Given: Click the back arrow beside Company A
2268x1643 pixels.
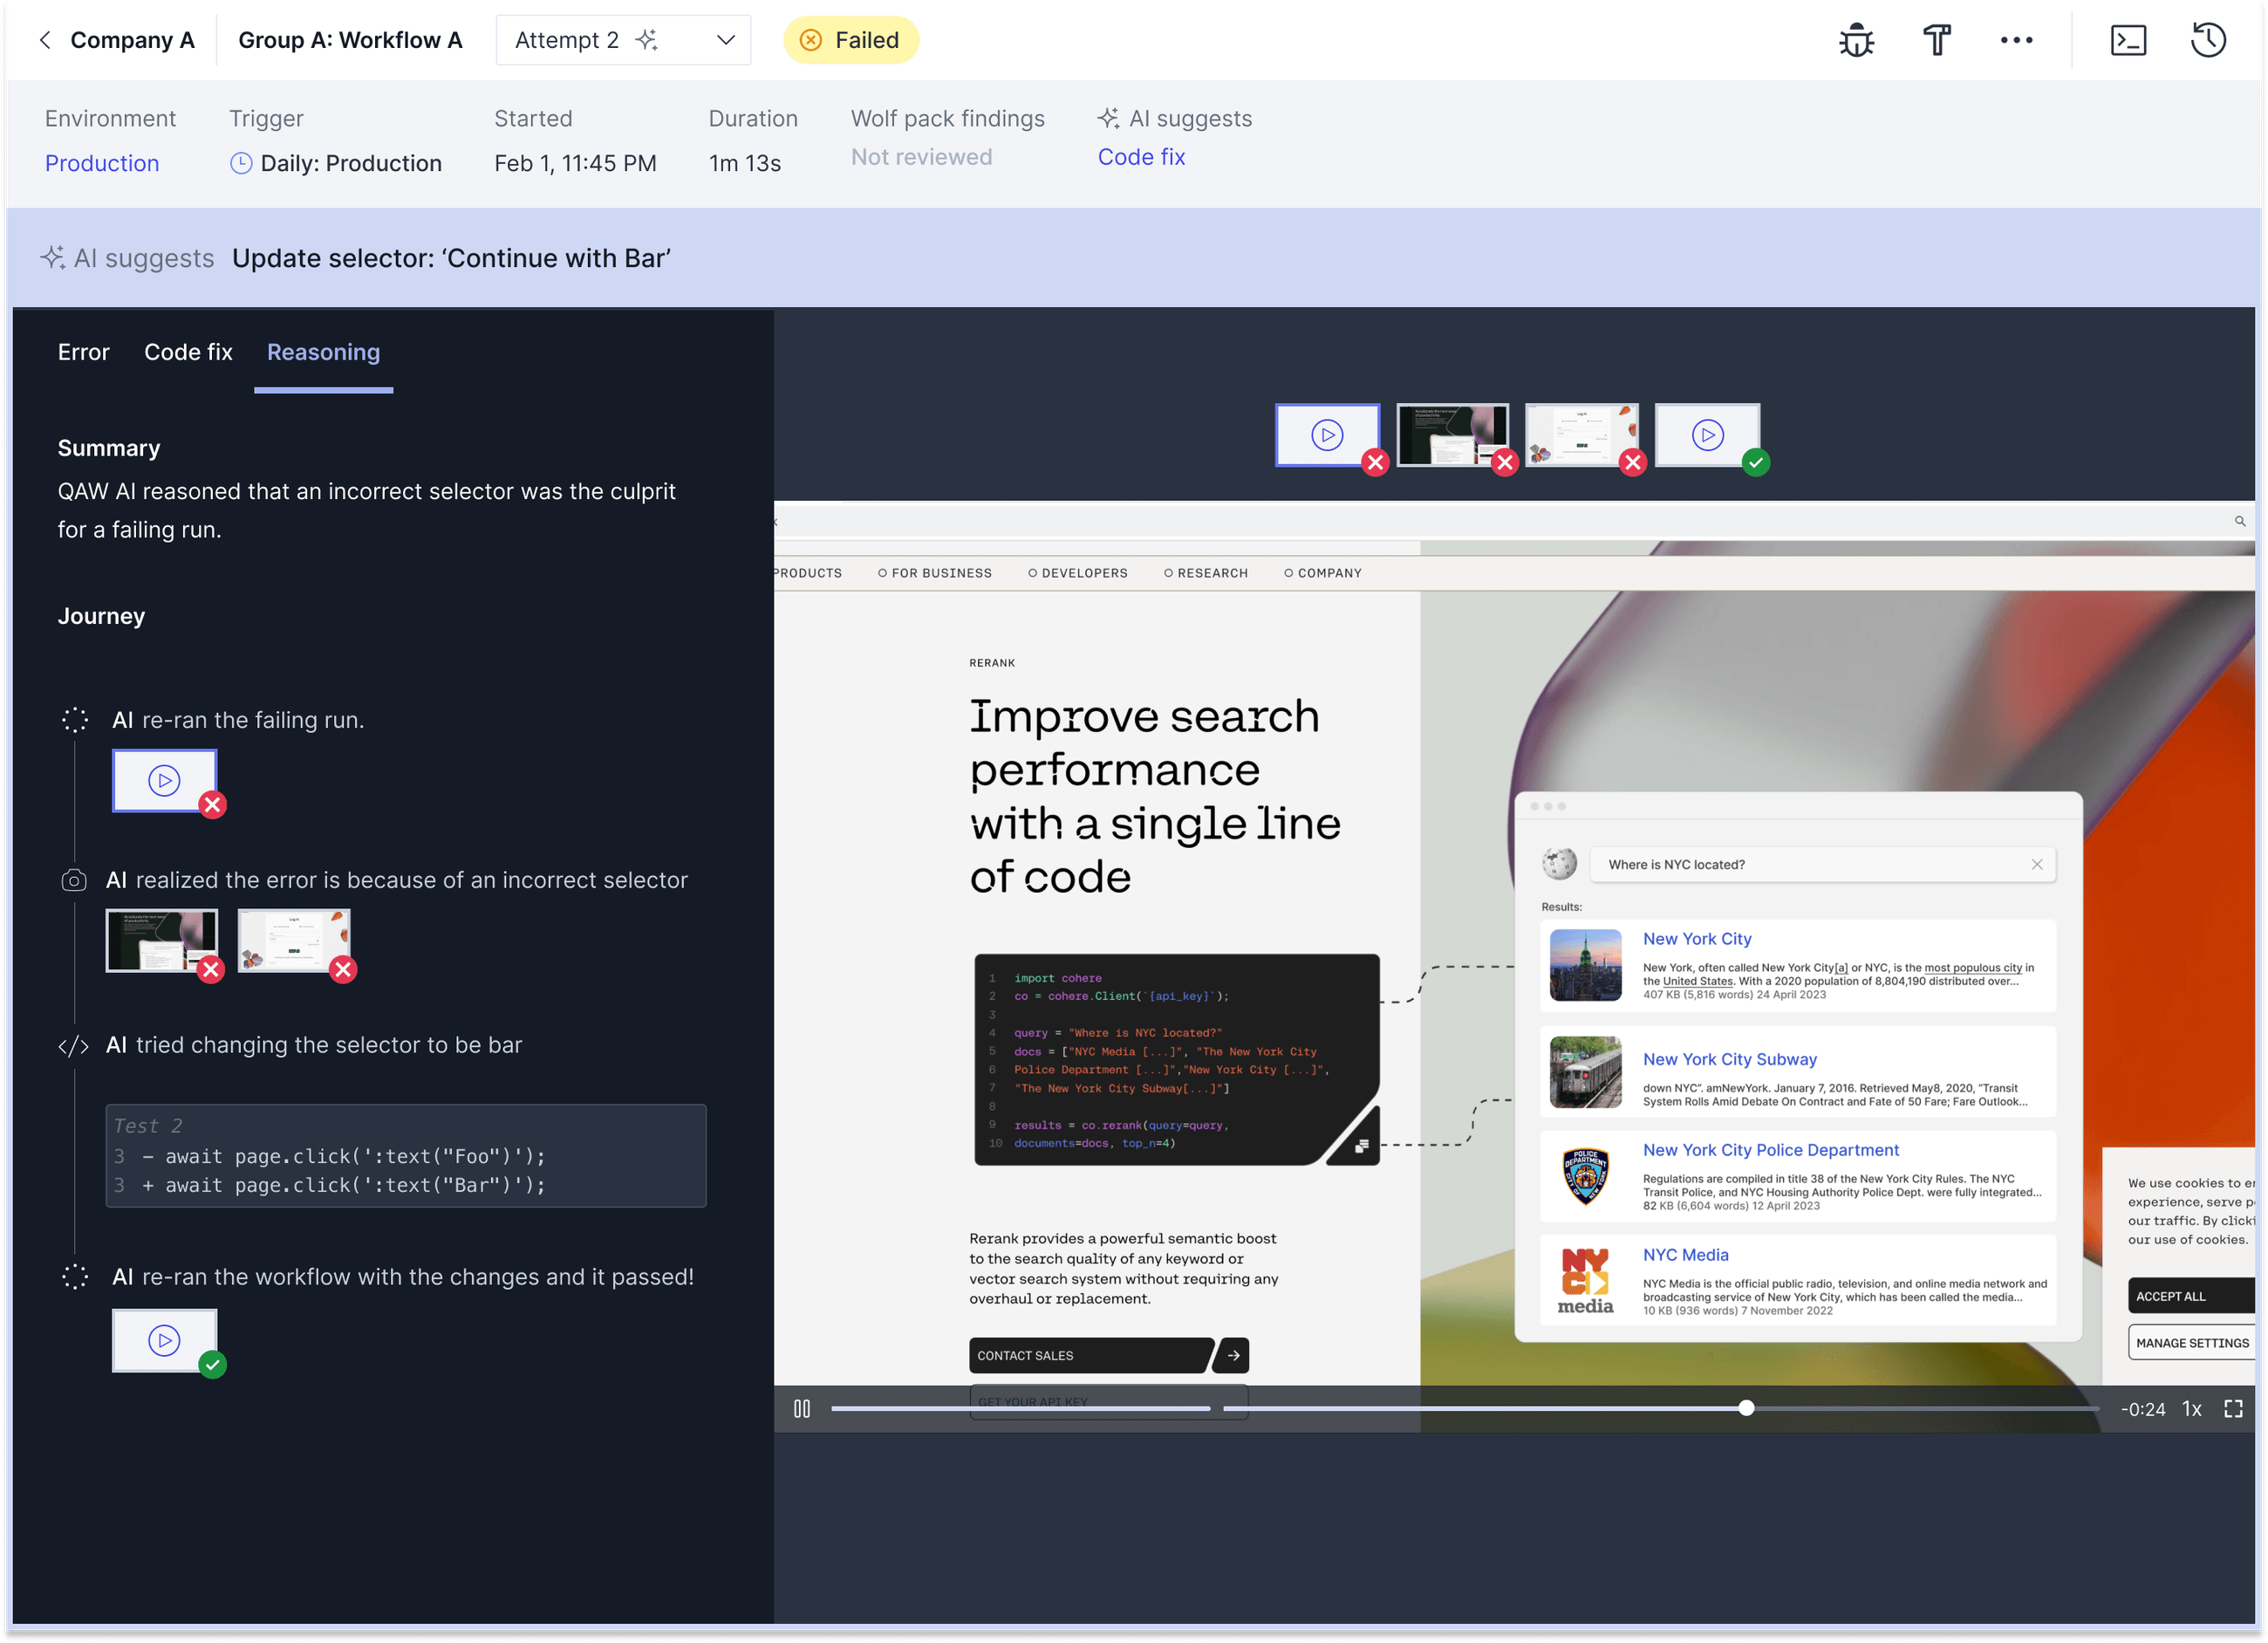Looking at the screenshot, I should [x=45, y=40].
